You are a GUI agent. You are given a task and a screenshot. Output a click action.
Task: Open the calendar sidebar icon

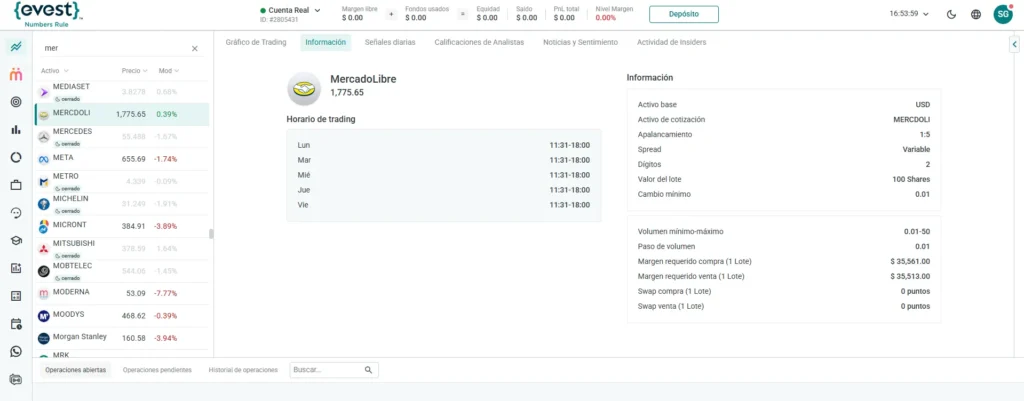pos(16,324)
